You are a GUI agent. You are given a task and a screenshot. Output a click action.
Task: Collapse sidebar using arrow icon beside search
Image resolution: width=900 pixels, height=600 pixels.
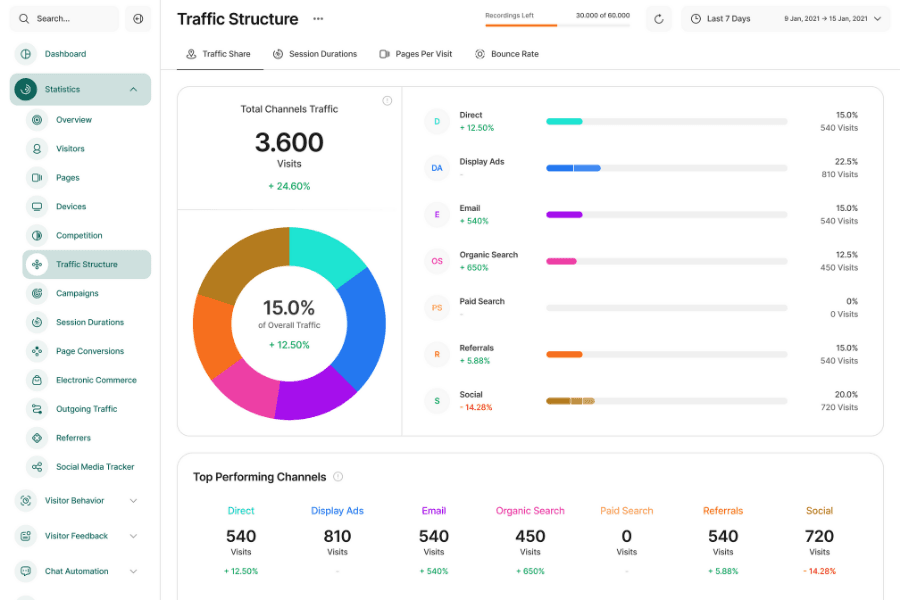[x=138, y=19]
